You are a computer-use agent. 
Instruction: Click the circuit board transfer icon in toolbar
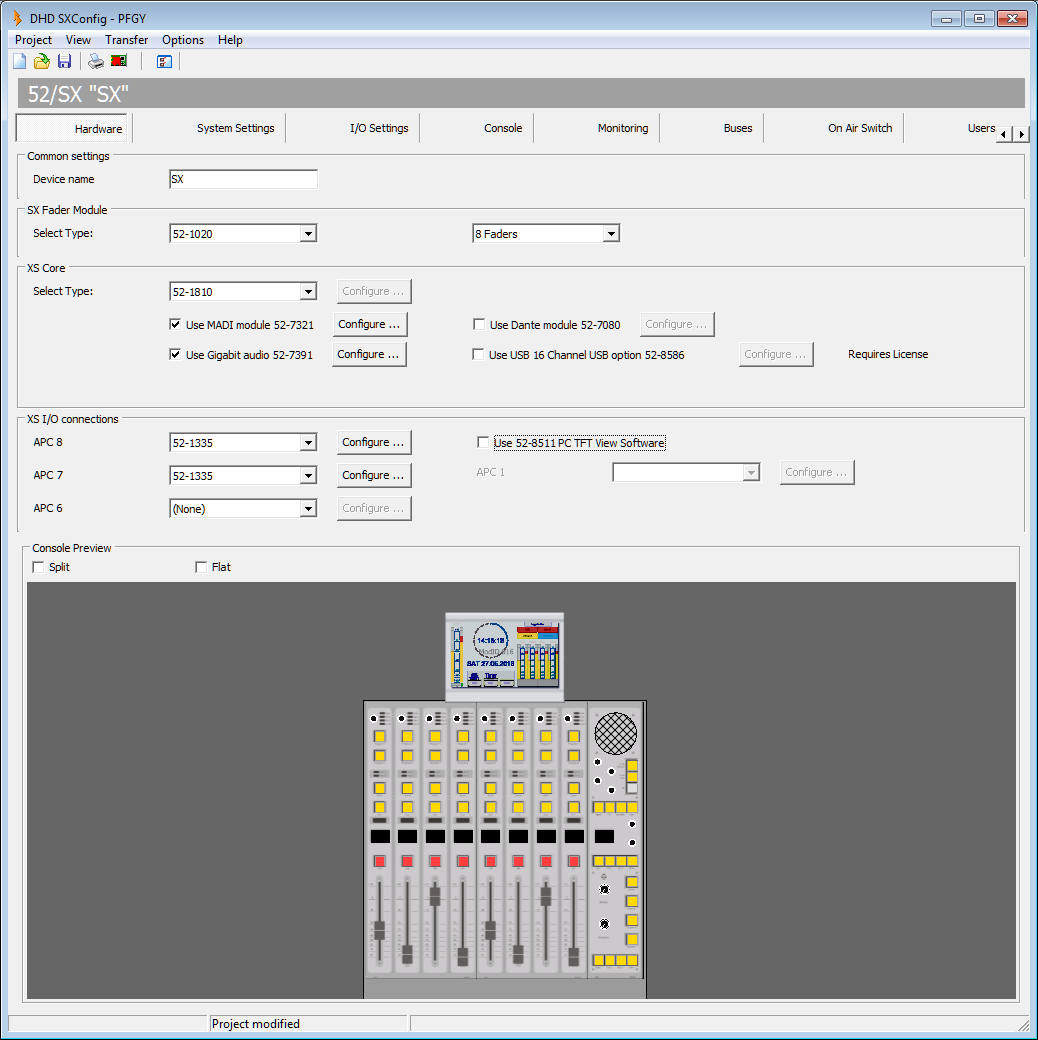click(119, 62)
